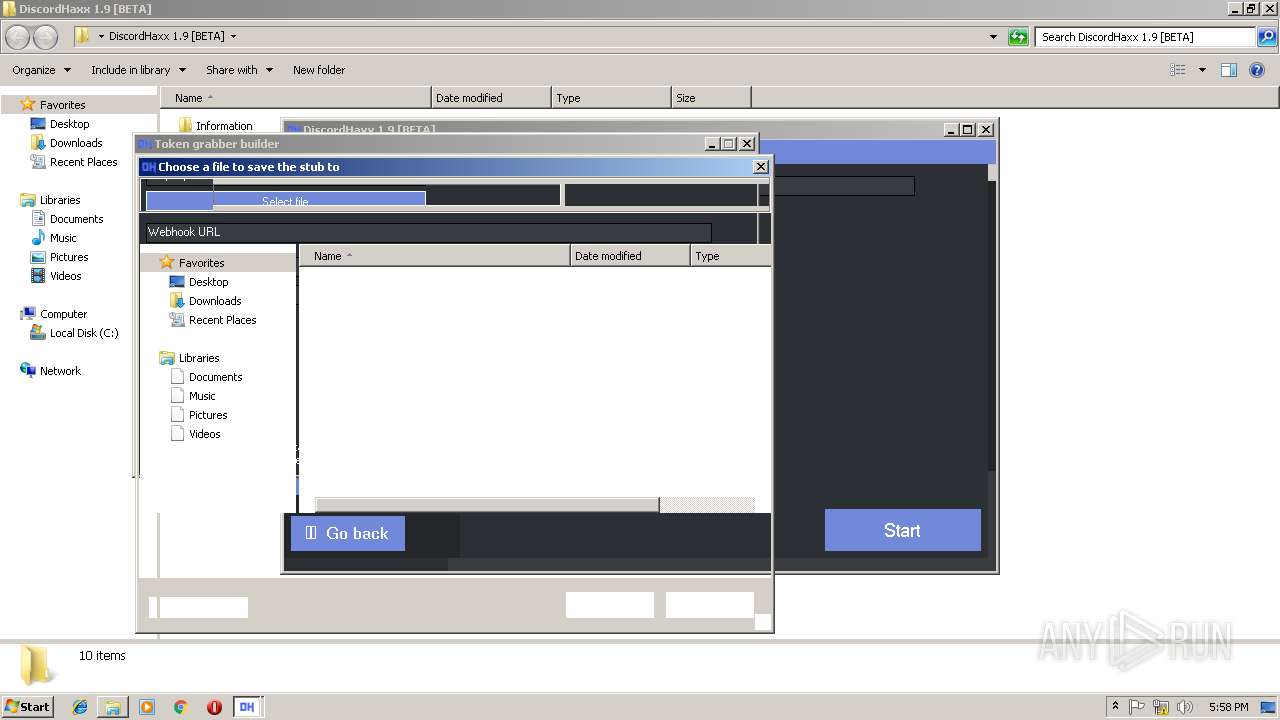The height and width of the screenshot is (720, 1280).
Task: Open the Include in library dropdown
Action: click(138, 70)
